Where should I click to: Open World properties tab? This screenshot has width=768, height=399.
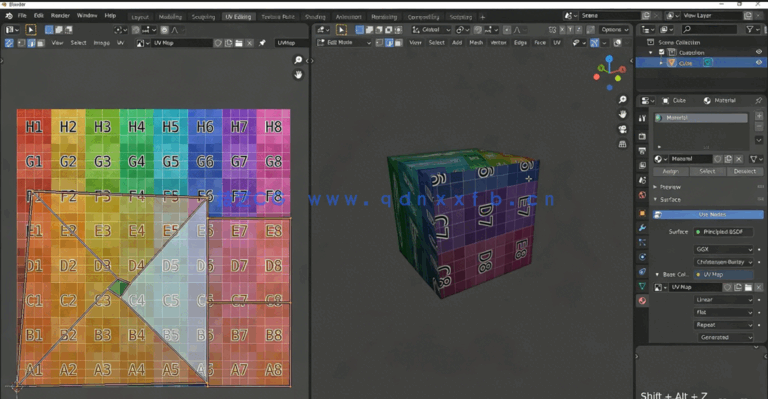[642, 195]
